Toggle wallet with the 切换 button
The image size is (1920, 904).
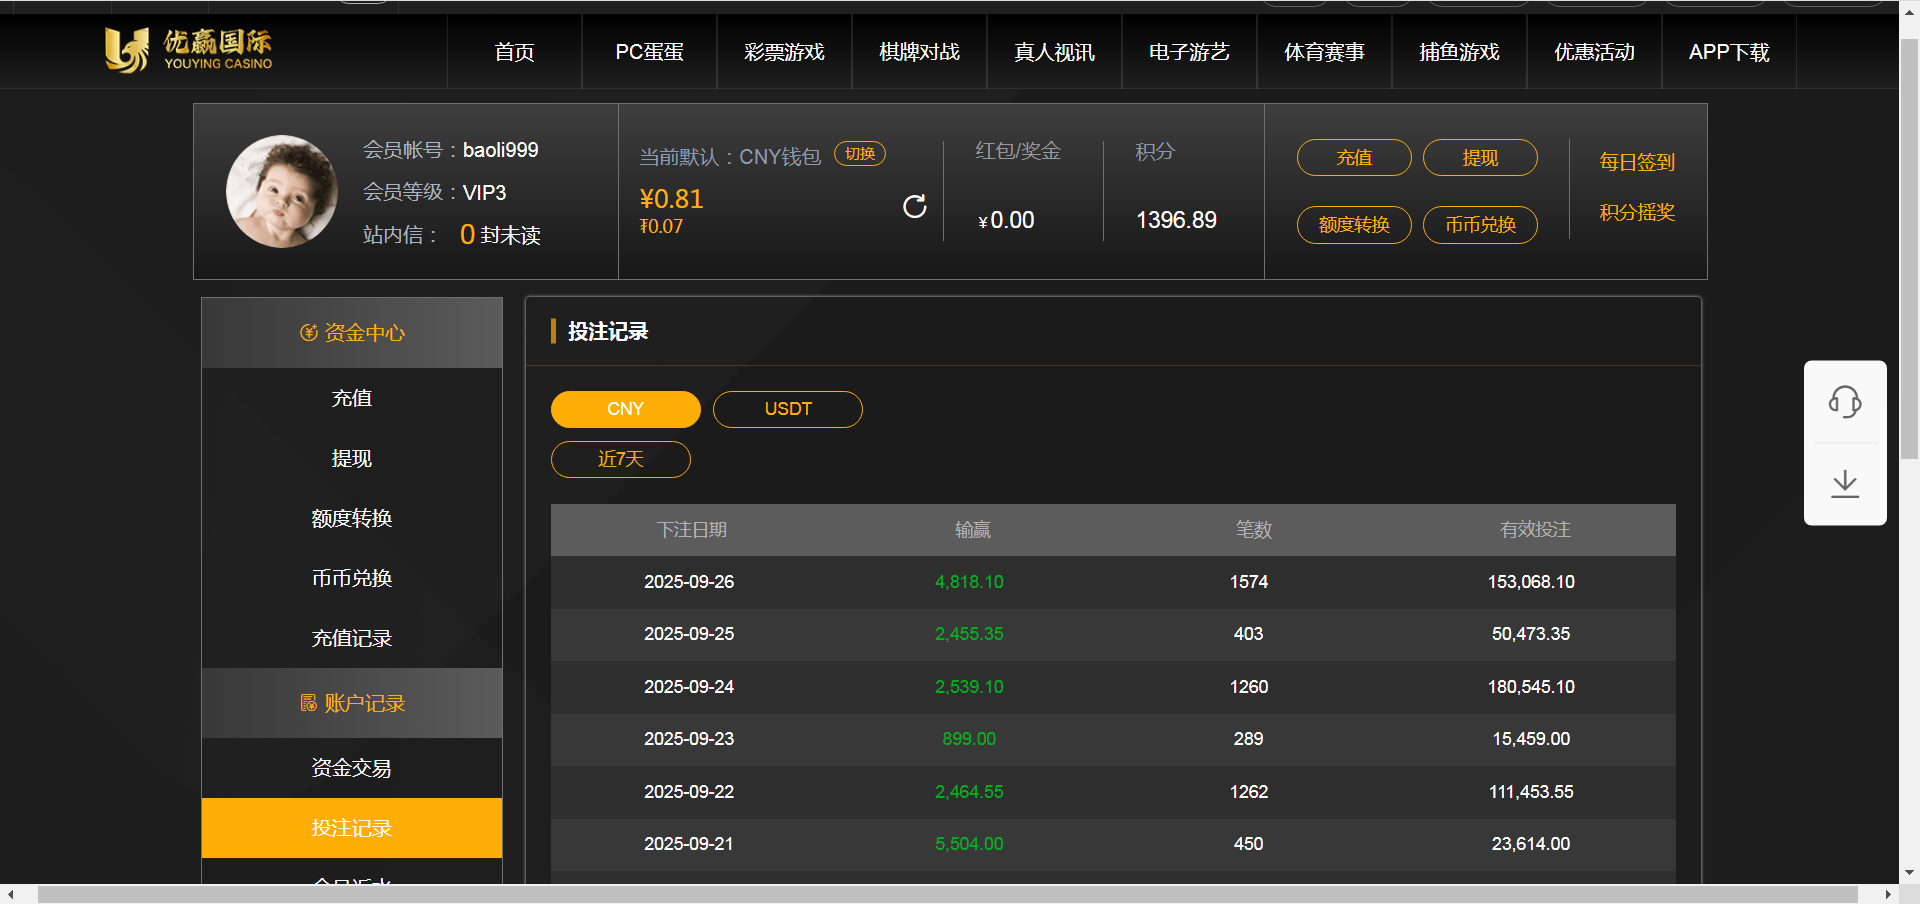coord(859,154)
